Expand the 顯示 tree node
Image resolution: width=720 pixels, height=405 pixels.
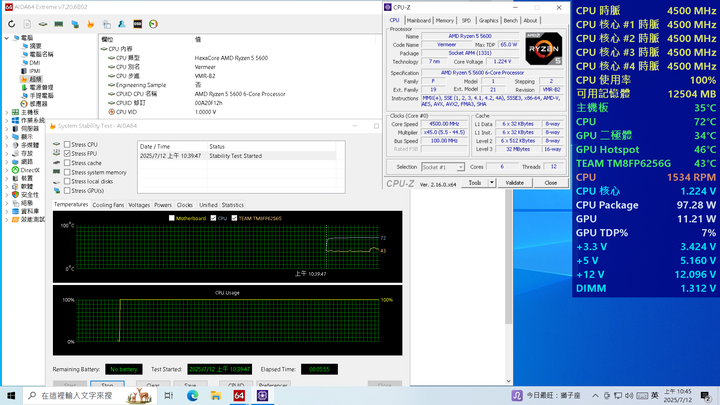[6, 137]
